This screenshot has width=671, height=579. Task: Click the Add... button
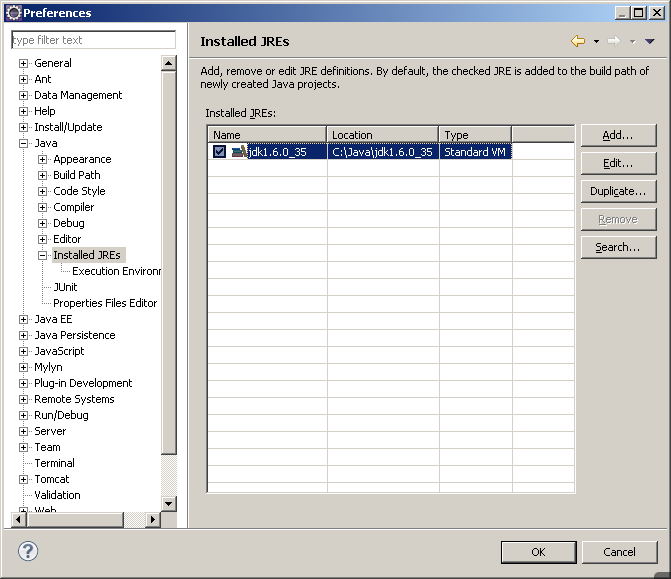click(x=618, y=136)
